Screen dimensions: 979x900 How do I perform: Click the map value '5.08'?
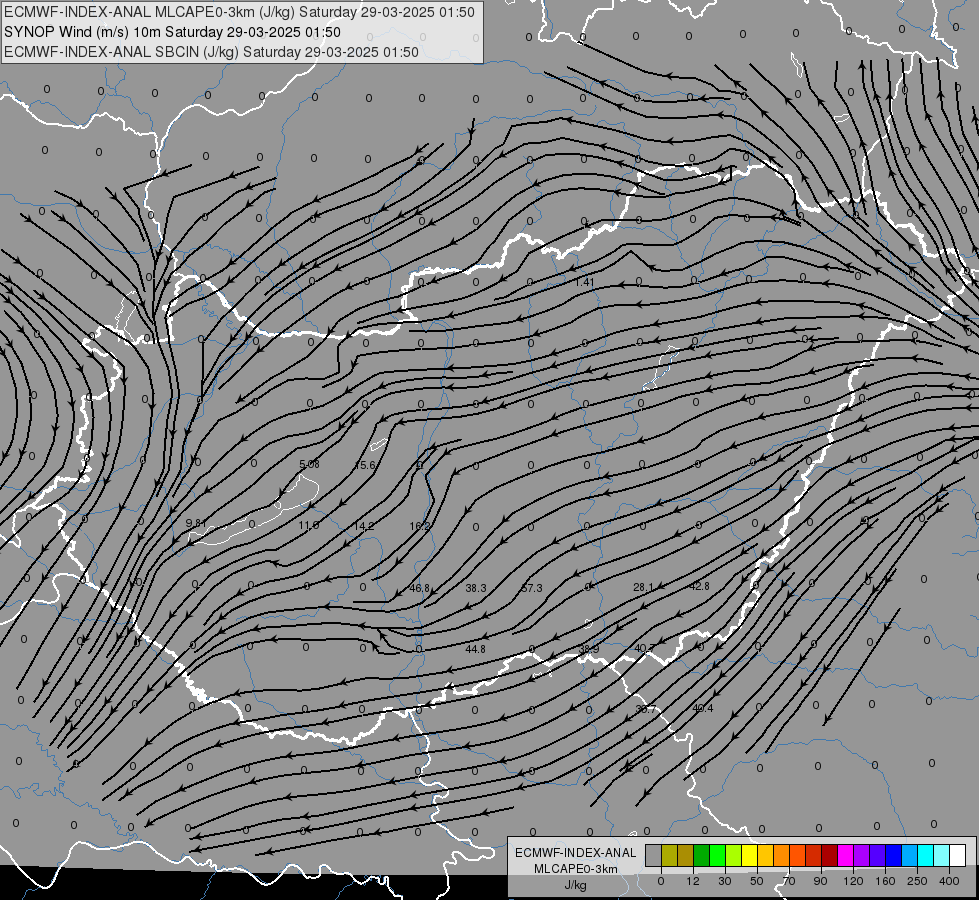pos(309,464)
